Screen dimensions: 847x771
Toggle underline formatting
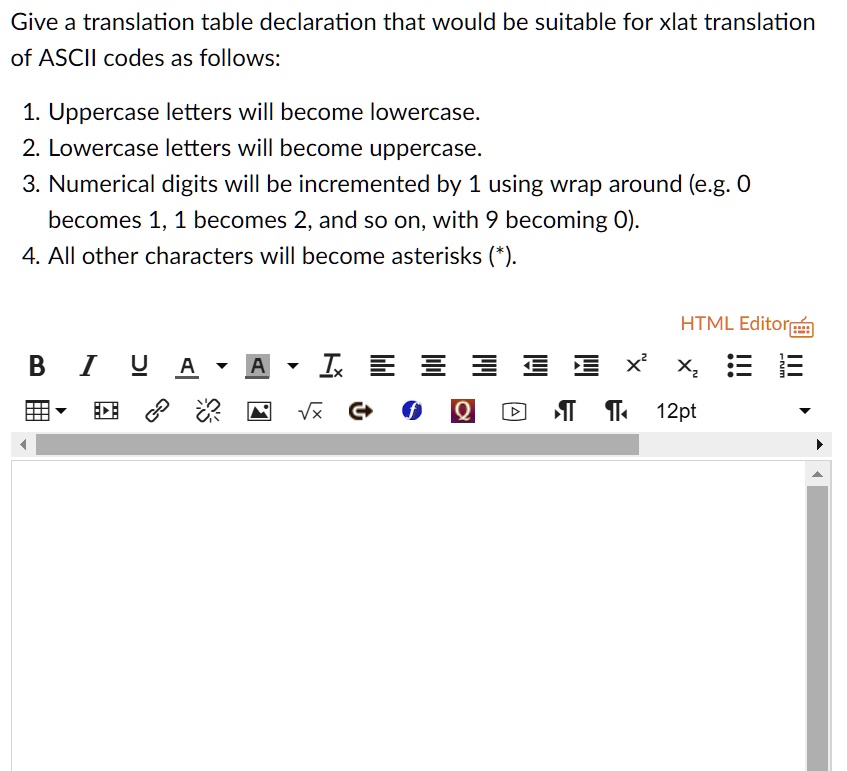139,365
